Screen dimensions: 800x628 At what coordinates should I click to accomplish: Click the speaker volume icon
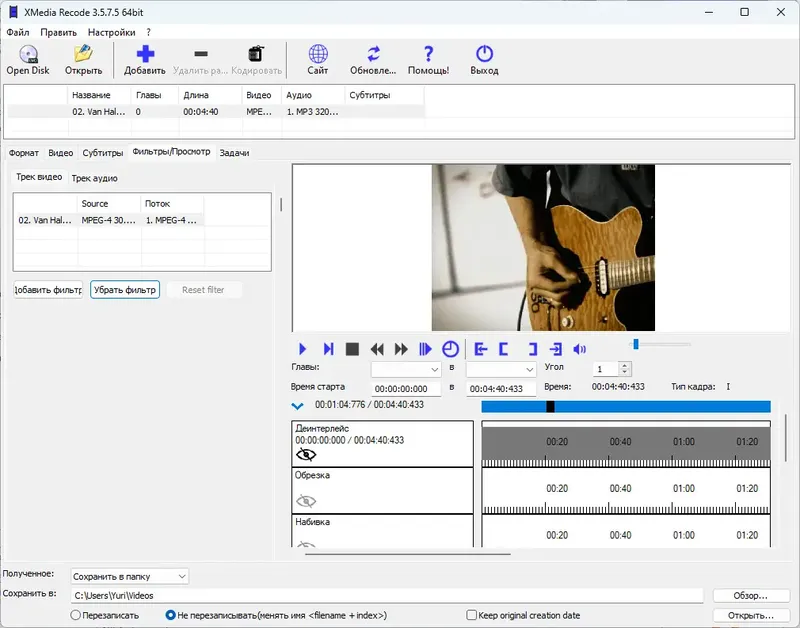(579, 349)
